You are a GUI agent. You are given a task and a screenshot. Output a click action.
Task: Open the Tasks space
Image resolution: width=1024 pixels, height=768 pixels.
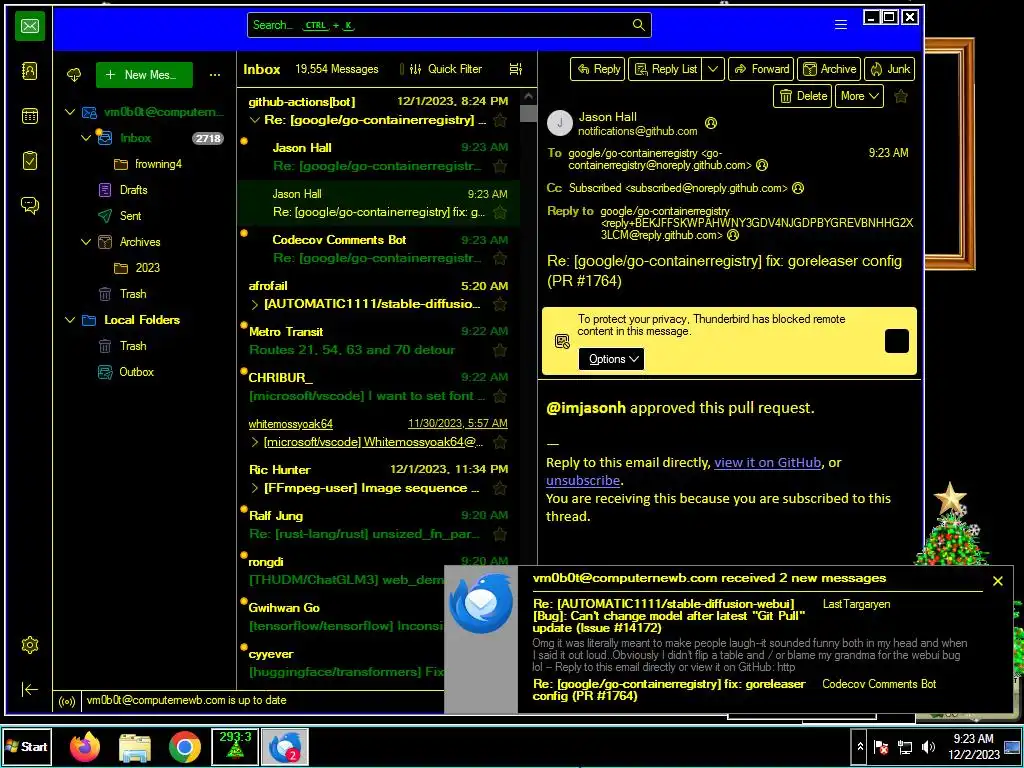pyautogui.click(x=29, y=161)
